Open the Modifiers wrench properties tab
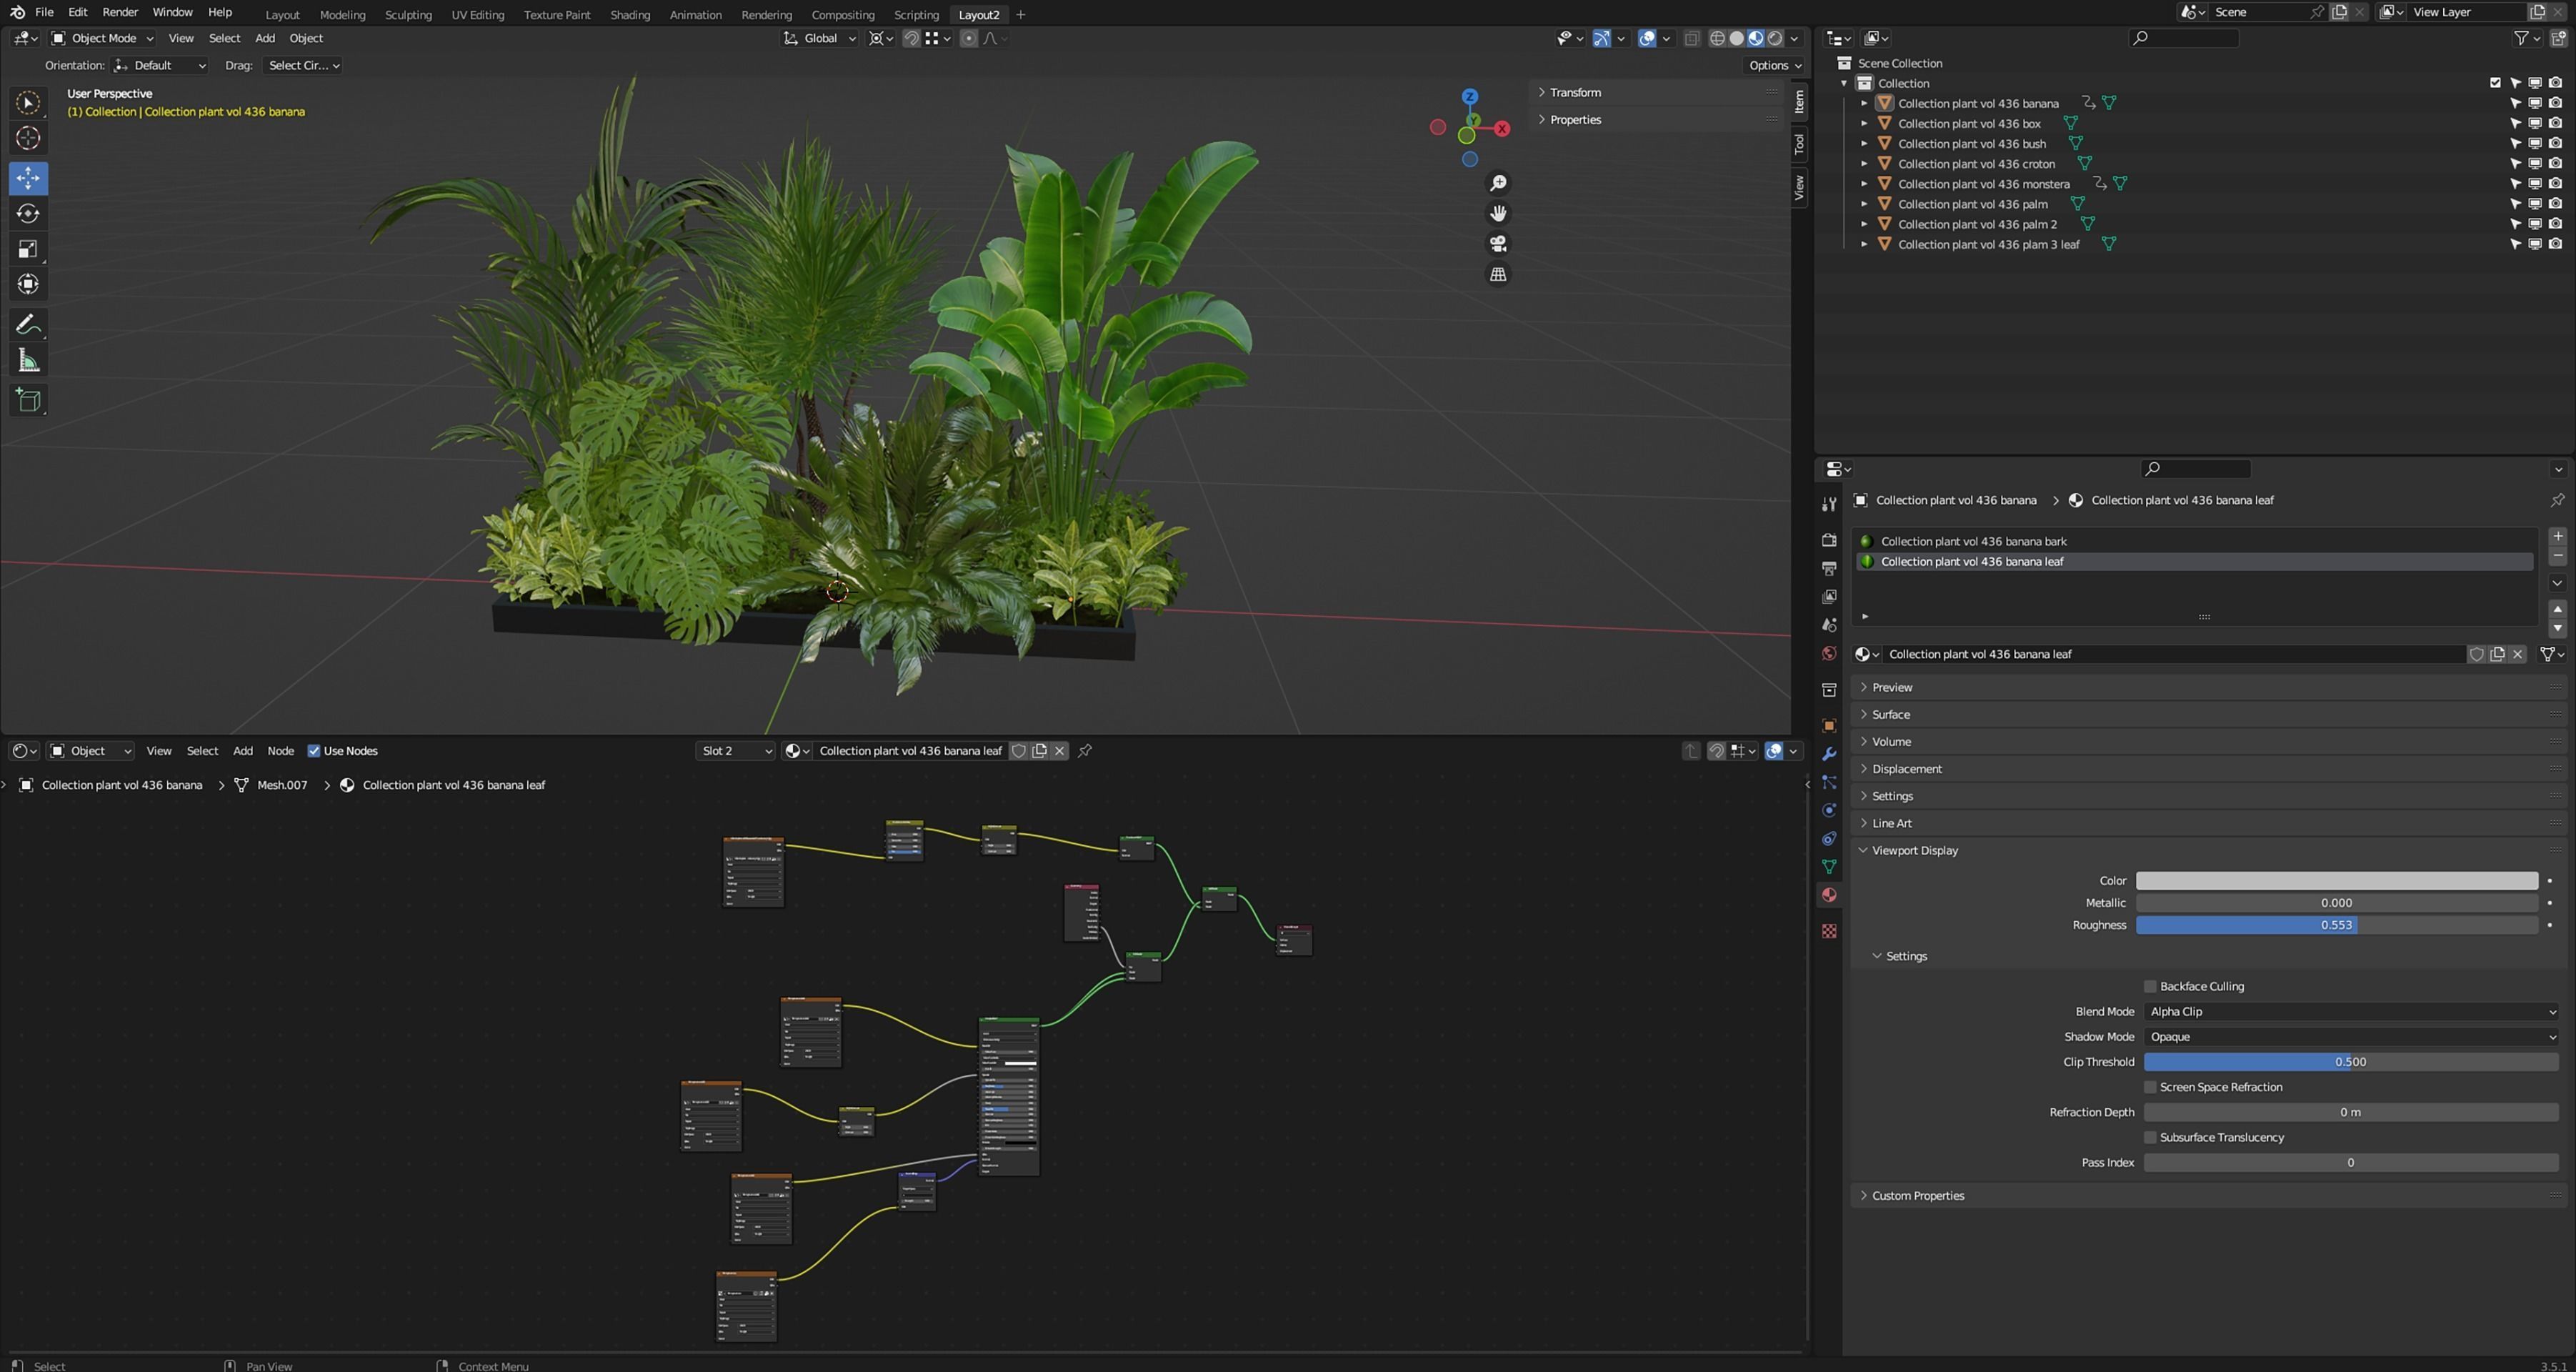The image size is (2576, 1372). coord(1829,754)
